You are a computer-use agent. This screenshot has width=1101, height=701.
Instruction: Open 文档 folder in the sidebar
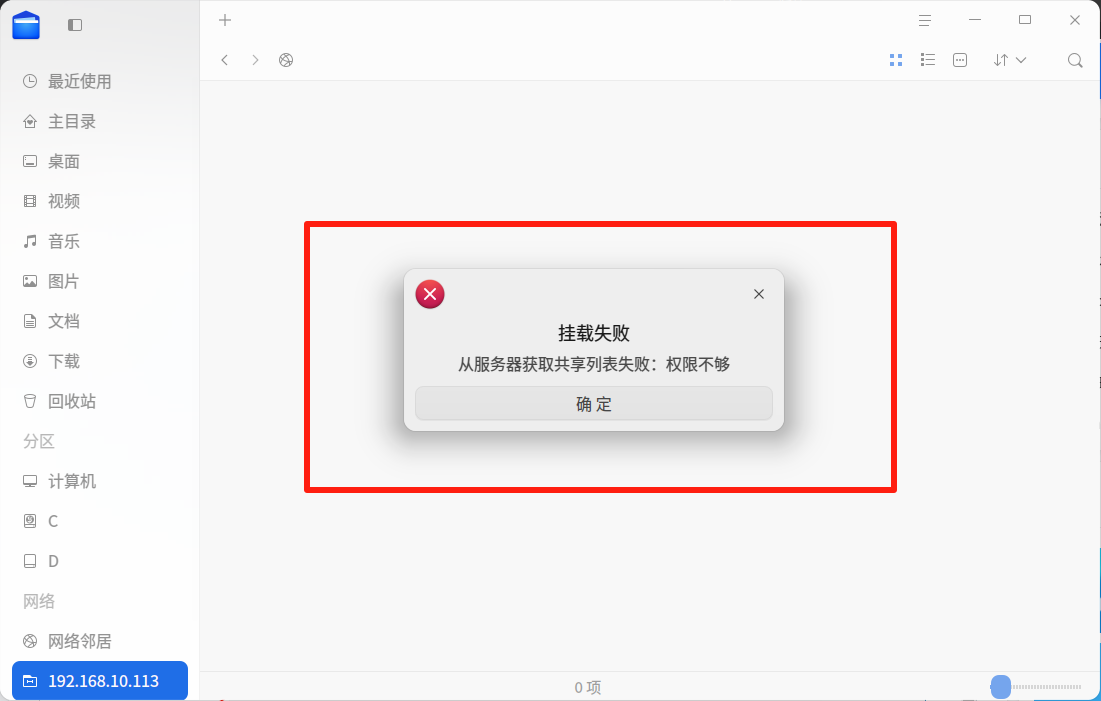pyautogui.click(x=100, y=322)
